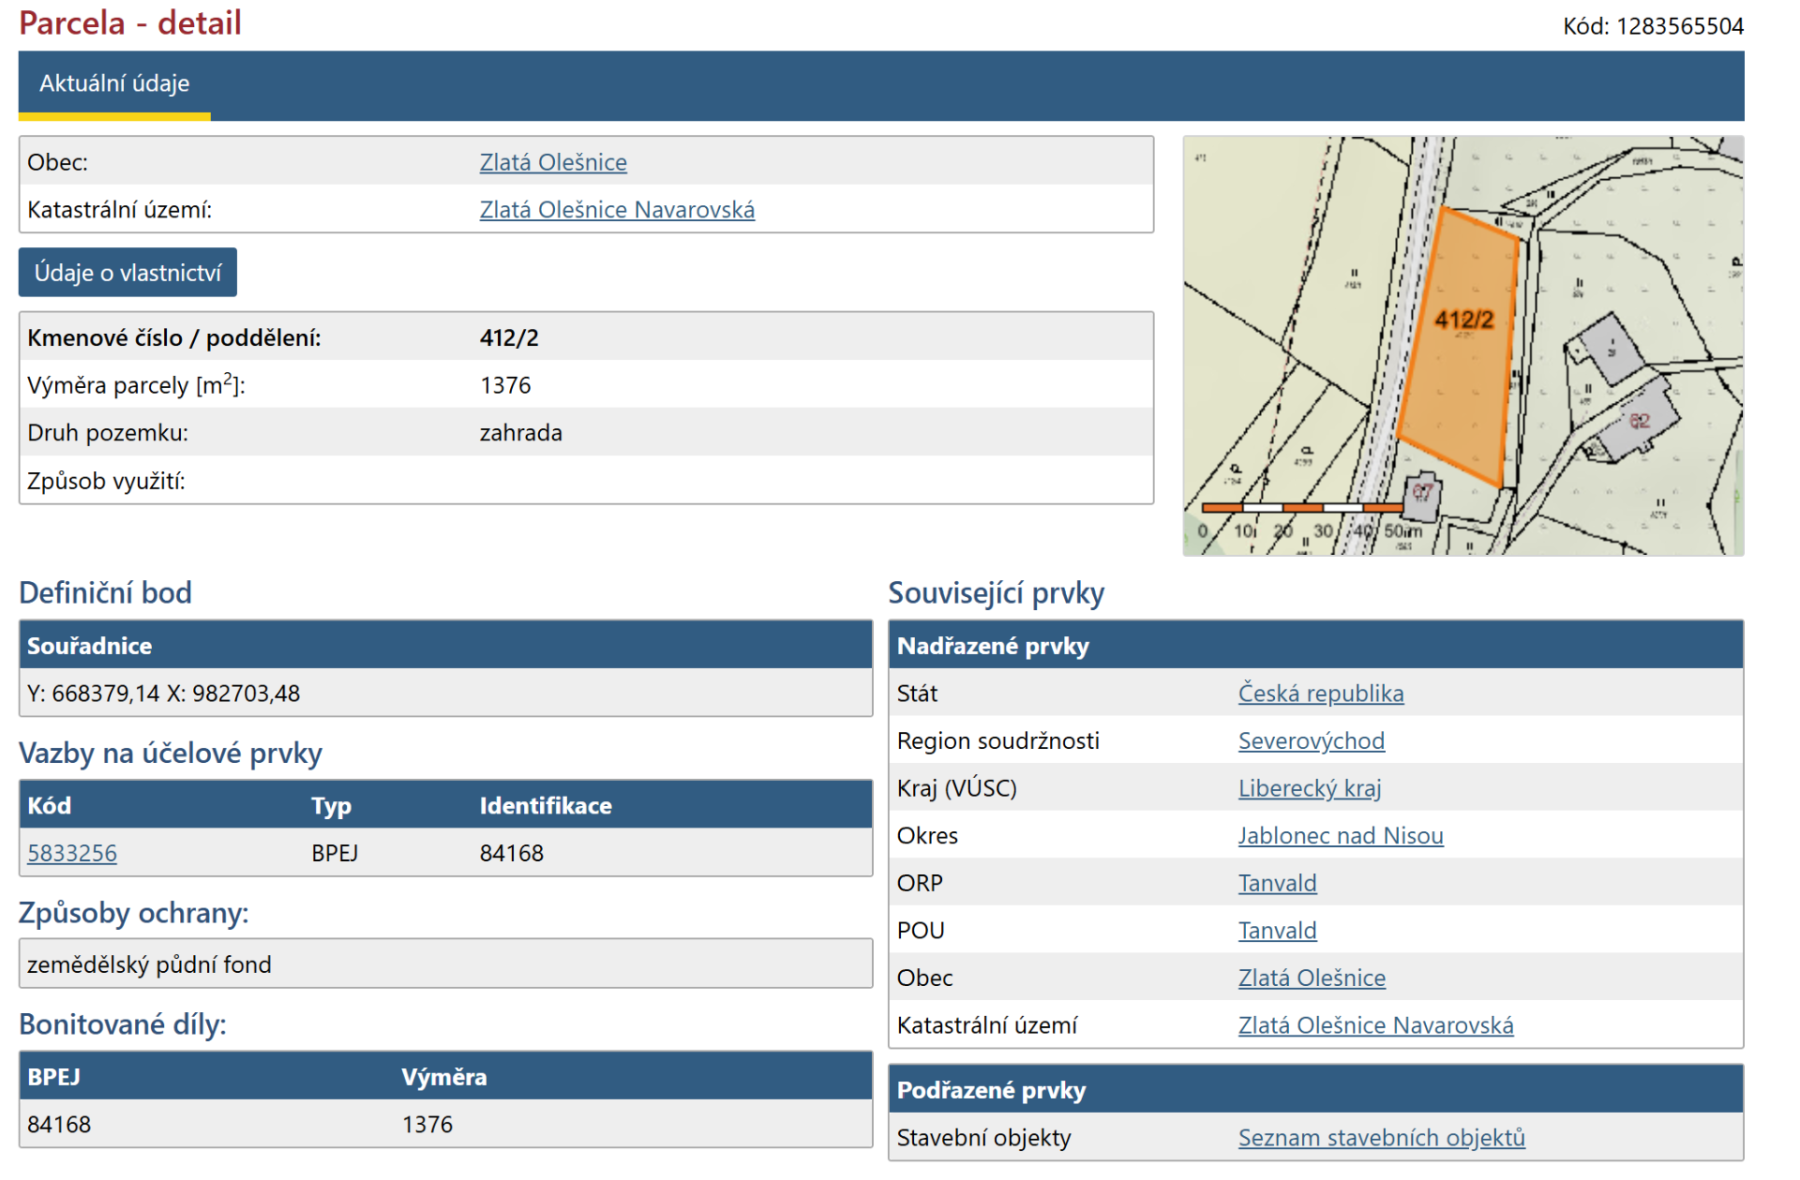
Task: Open Zlatá Olešnice Navarovská in the Nadřazené prvky table
Action: coord(1376,1025)
